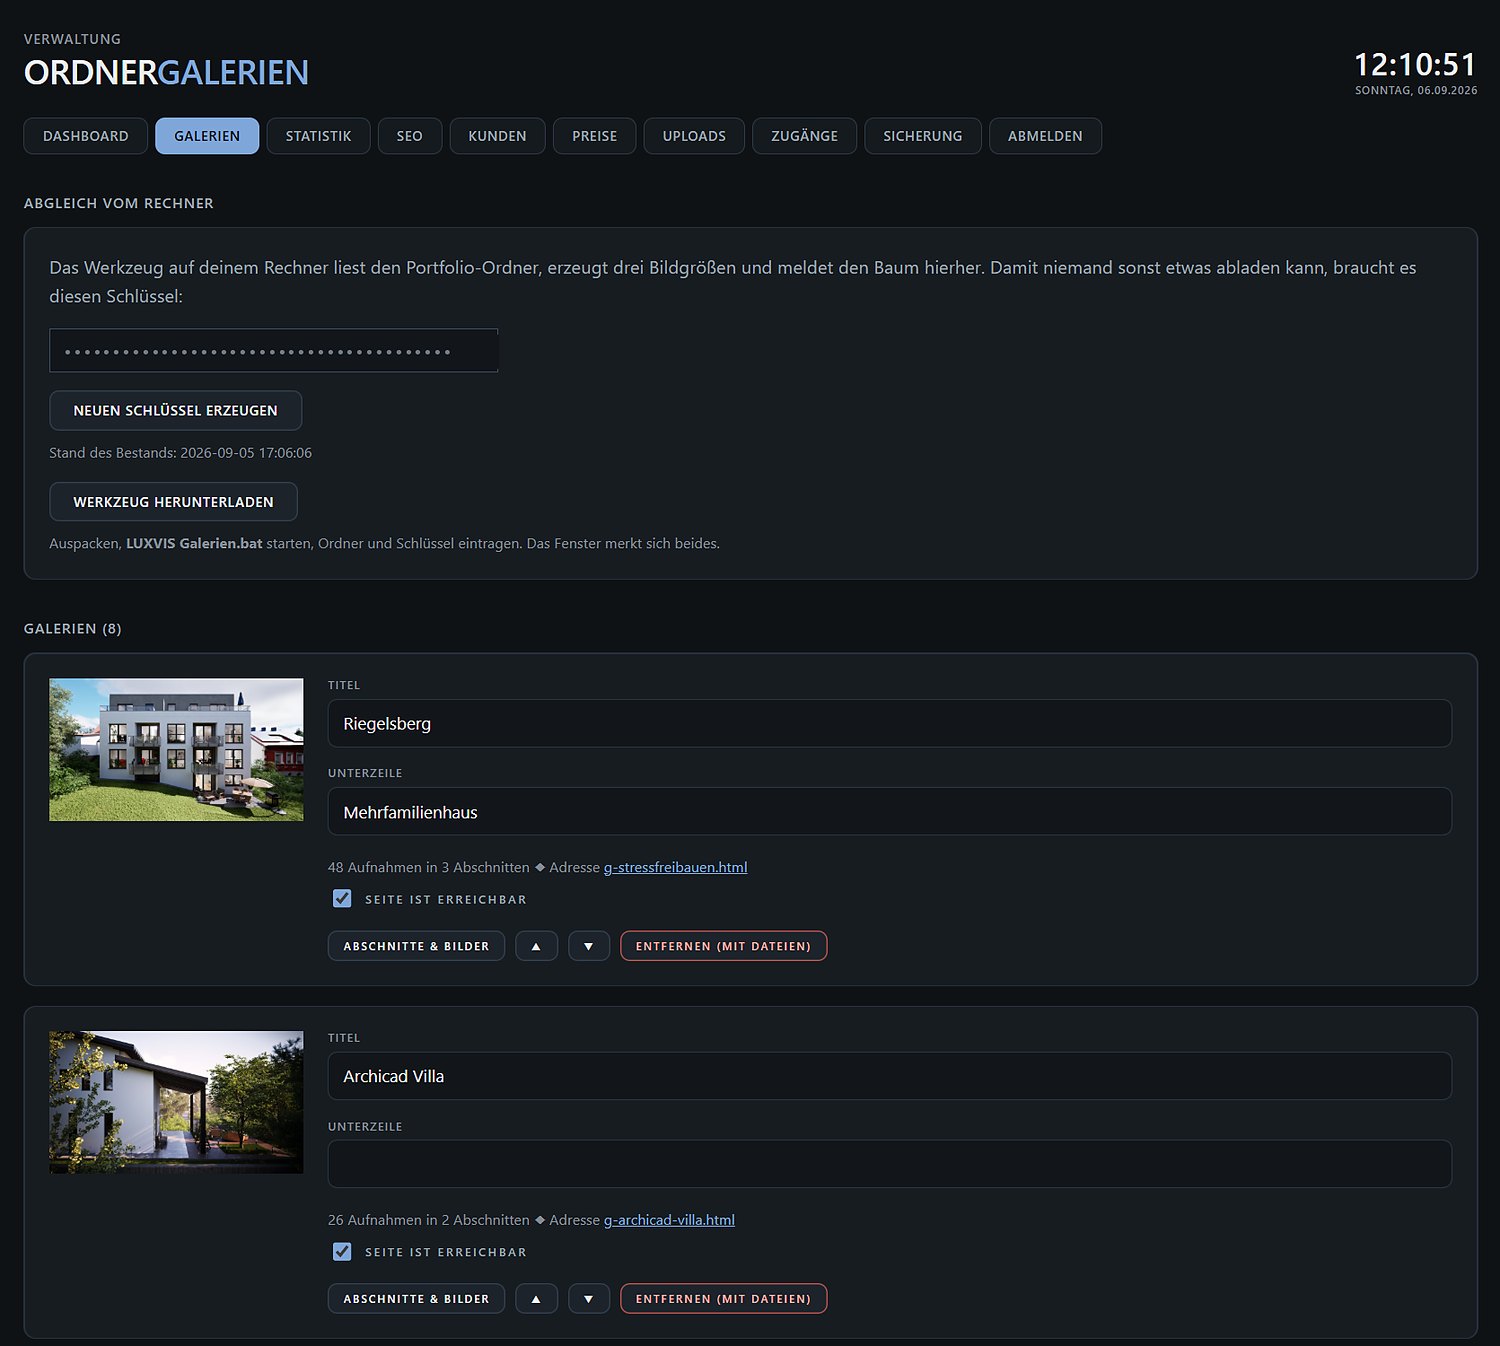Viewport: 1500px width, 1346px height.
Task: Click 'Neuen Schlüssel erzeugen' button
Action: click(176, 411)
